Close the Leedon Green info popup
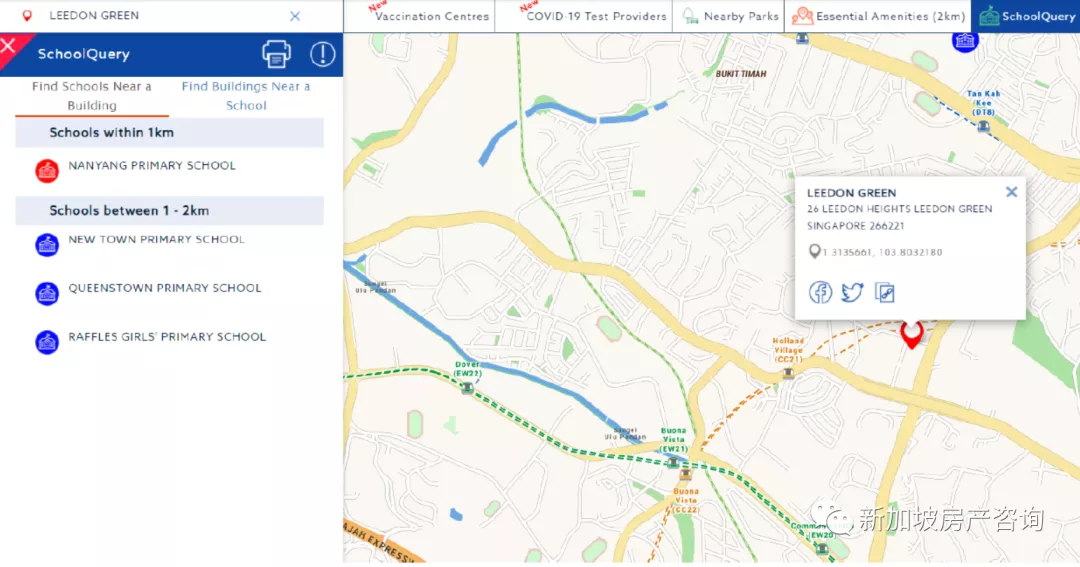 click(1011, 192)
